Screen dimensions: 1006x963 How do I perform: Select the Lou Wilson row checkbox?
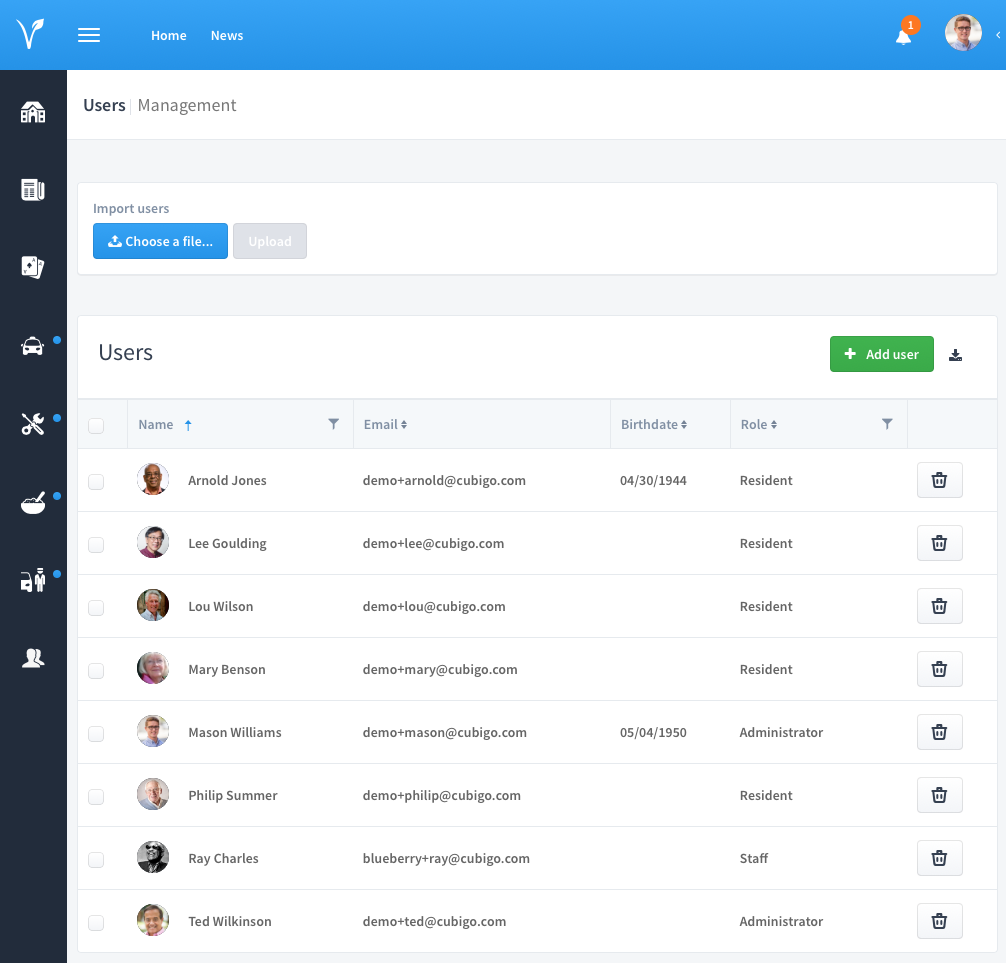[x=96, y=608]
